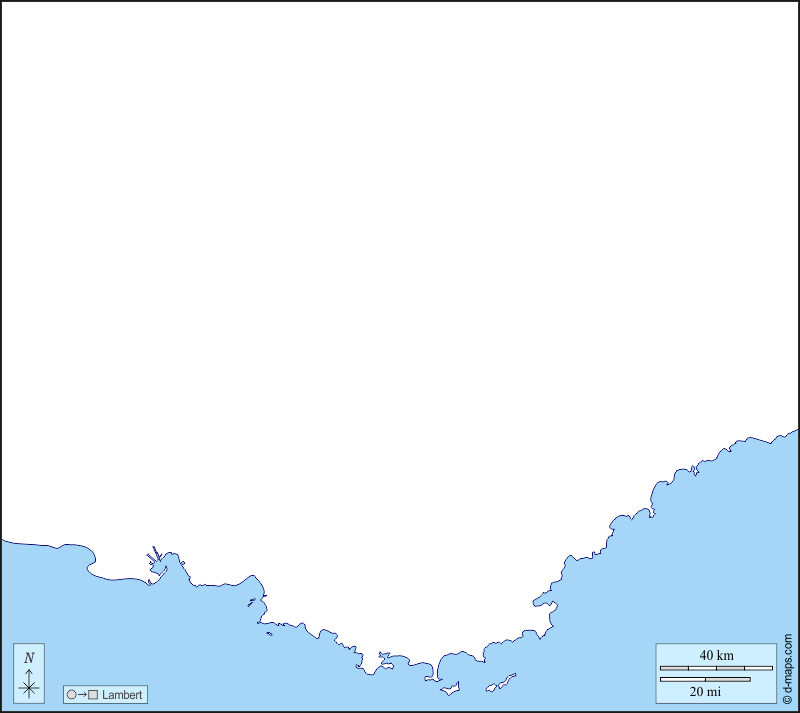Click the square icon before Lambert text
This screenshot has height=713, width=800.
pos(93,694)
